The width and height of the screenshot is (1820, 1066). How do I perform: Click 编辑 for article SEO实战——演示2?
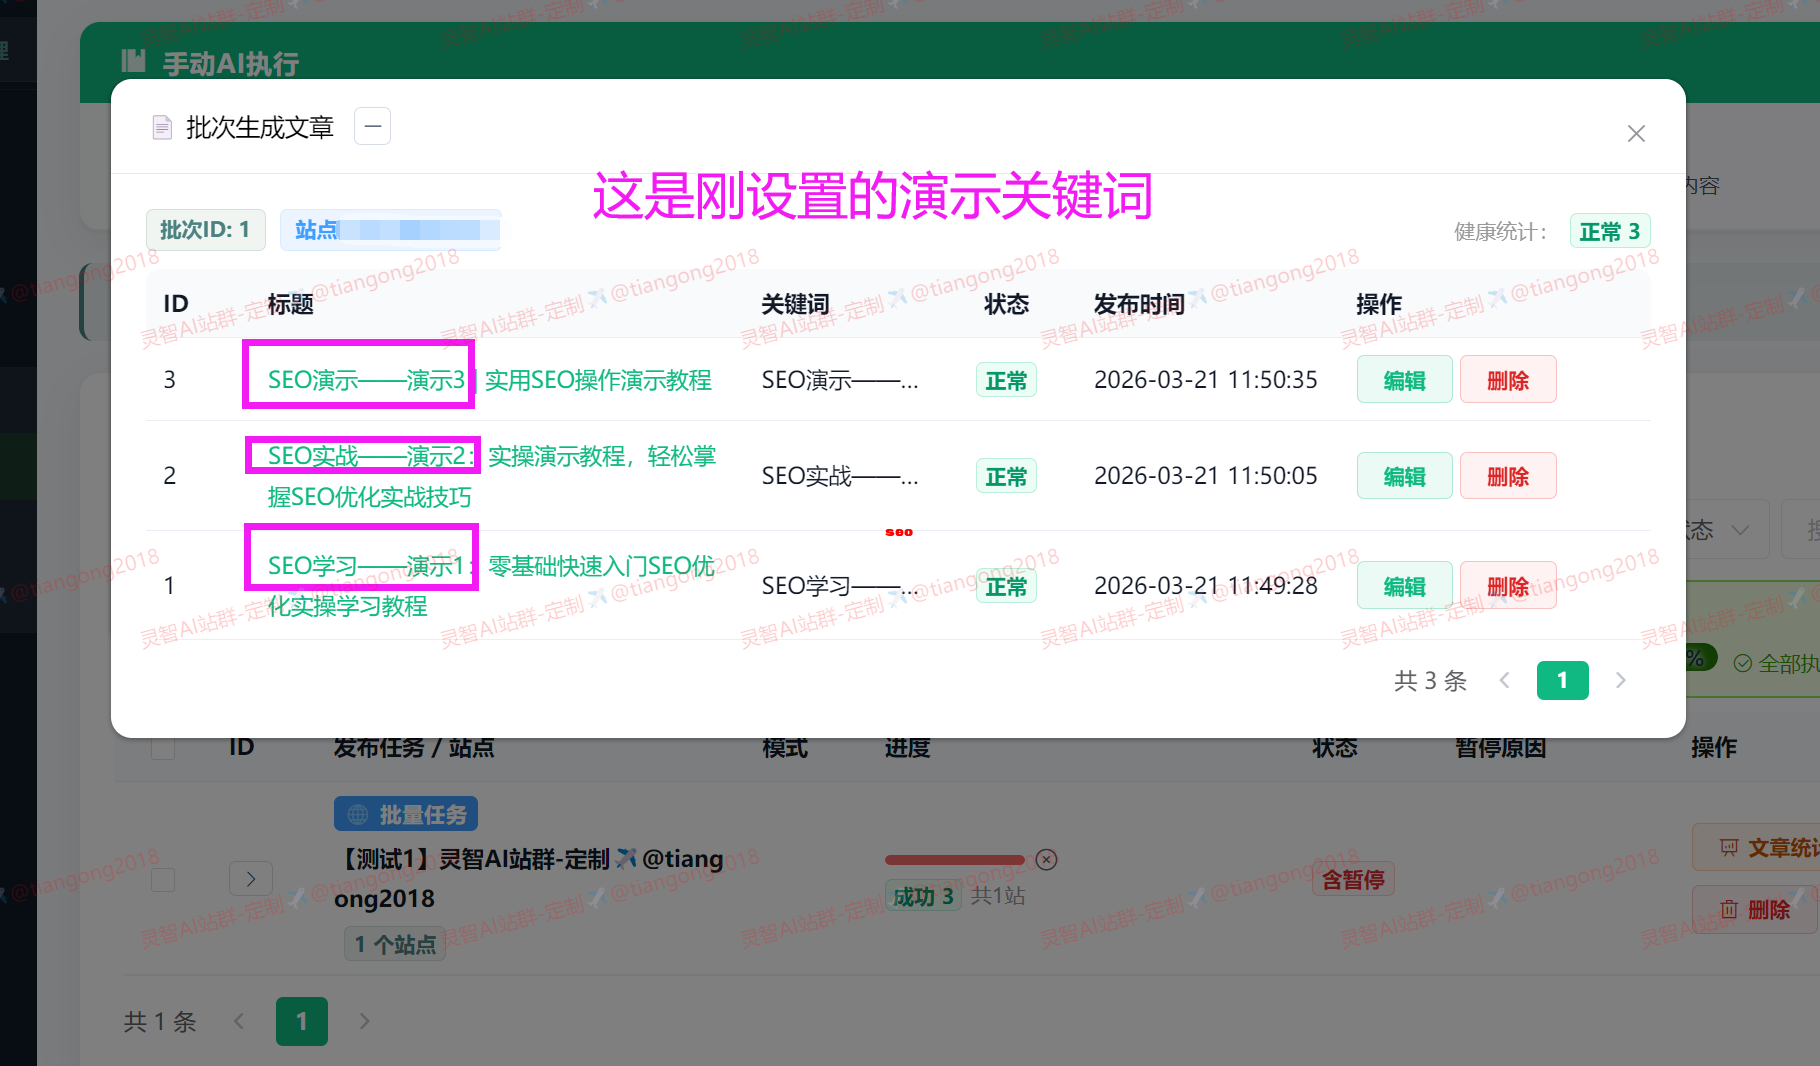[1404, 475]
